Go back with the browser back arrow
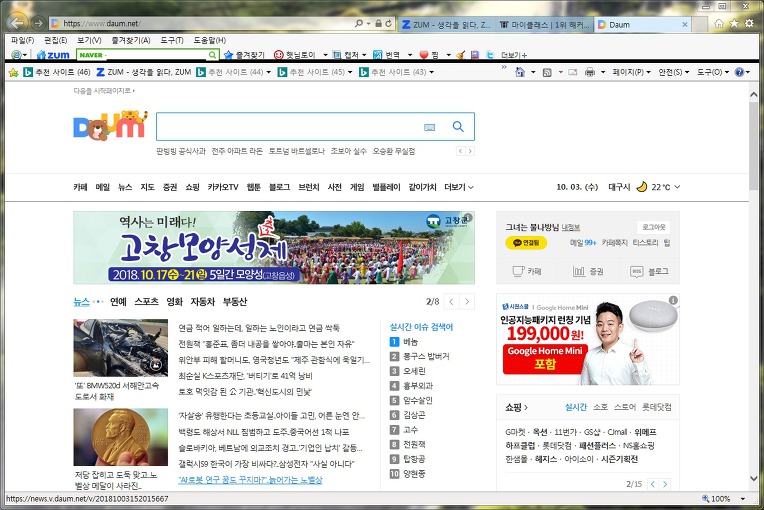 pyautogui.click(x=17, y=23)
